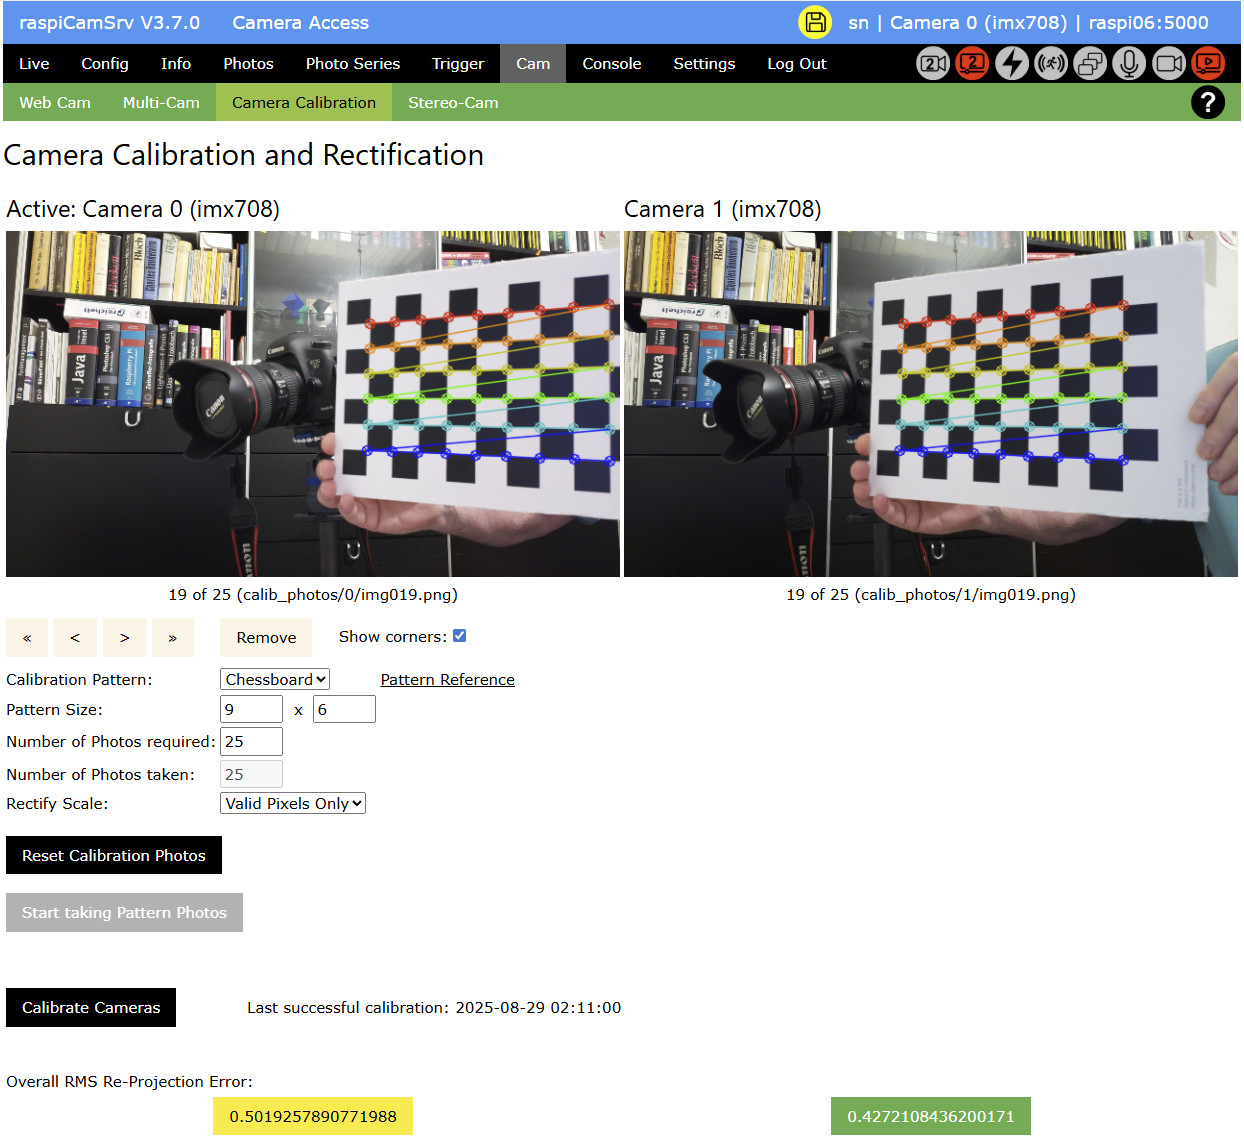Click the yellow save configuration icon
1244x1148 pixels.
[x=815, y=22]
